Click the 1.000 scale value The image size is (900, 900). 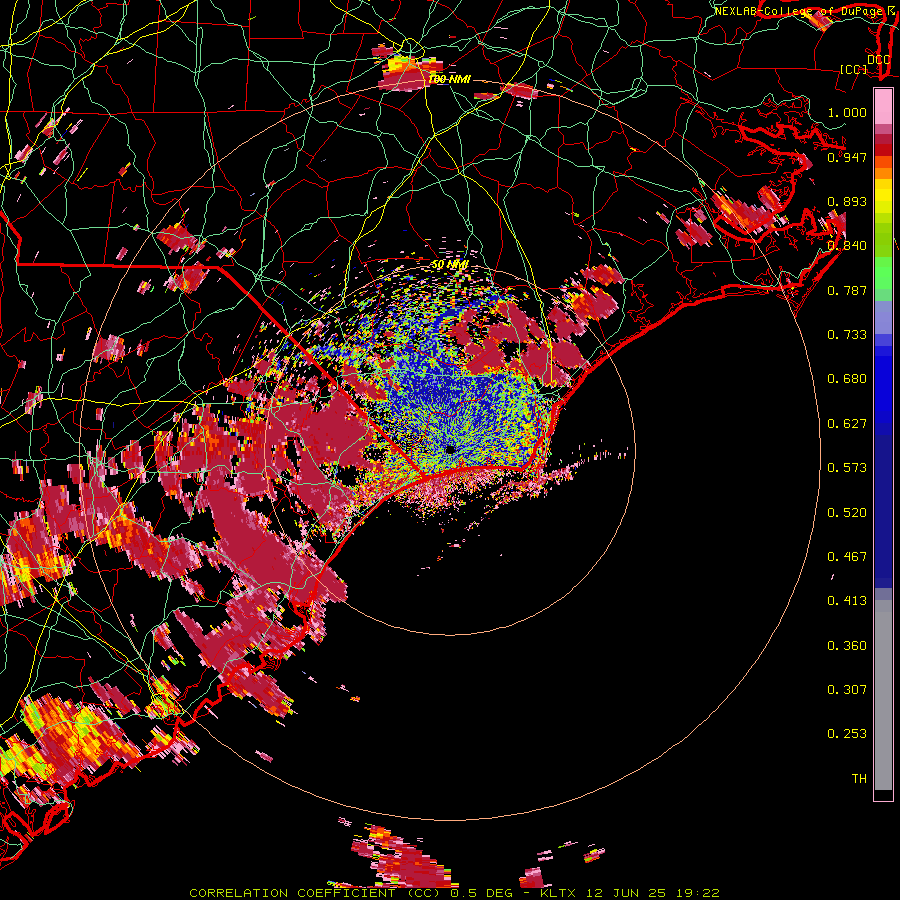click(x=847, y=113)
